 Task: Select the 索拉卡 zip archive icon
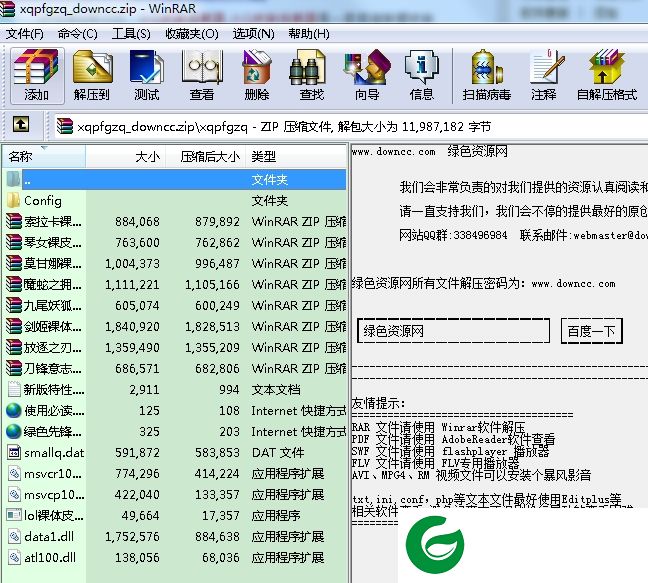coord(14,221)
